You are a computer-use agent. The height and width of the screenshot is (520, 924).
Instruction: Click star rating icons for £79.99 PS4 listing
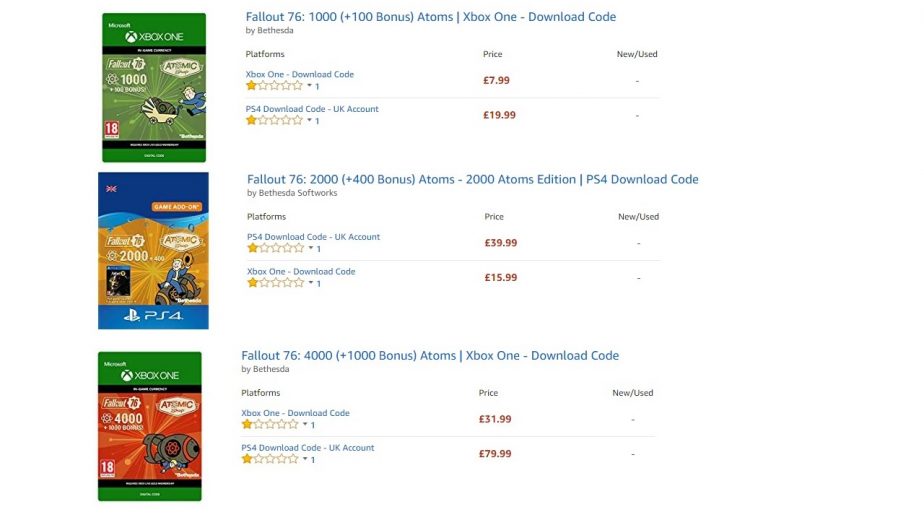click(x=269, y=459)
